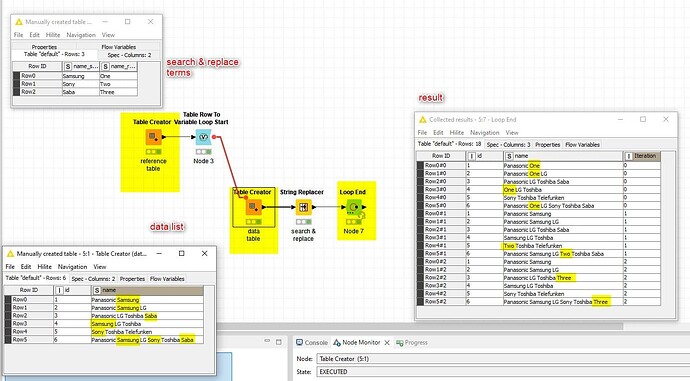Click the Console view icon
The width and height of the screenshot is (690, 381).
[299, 342]
